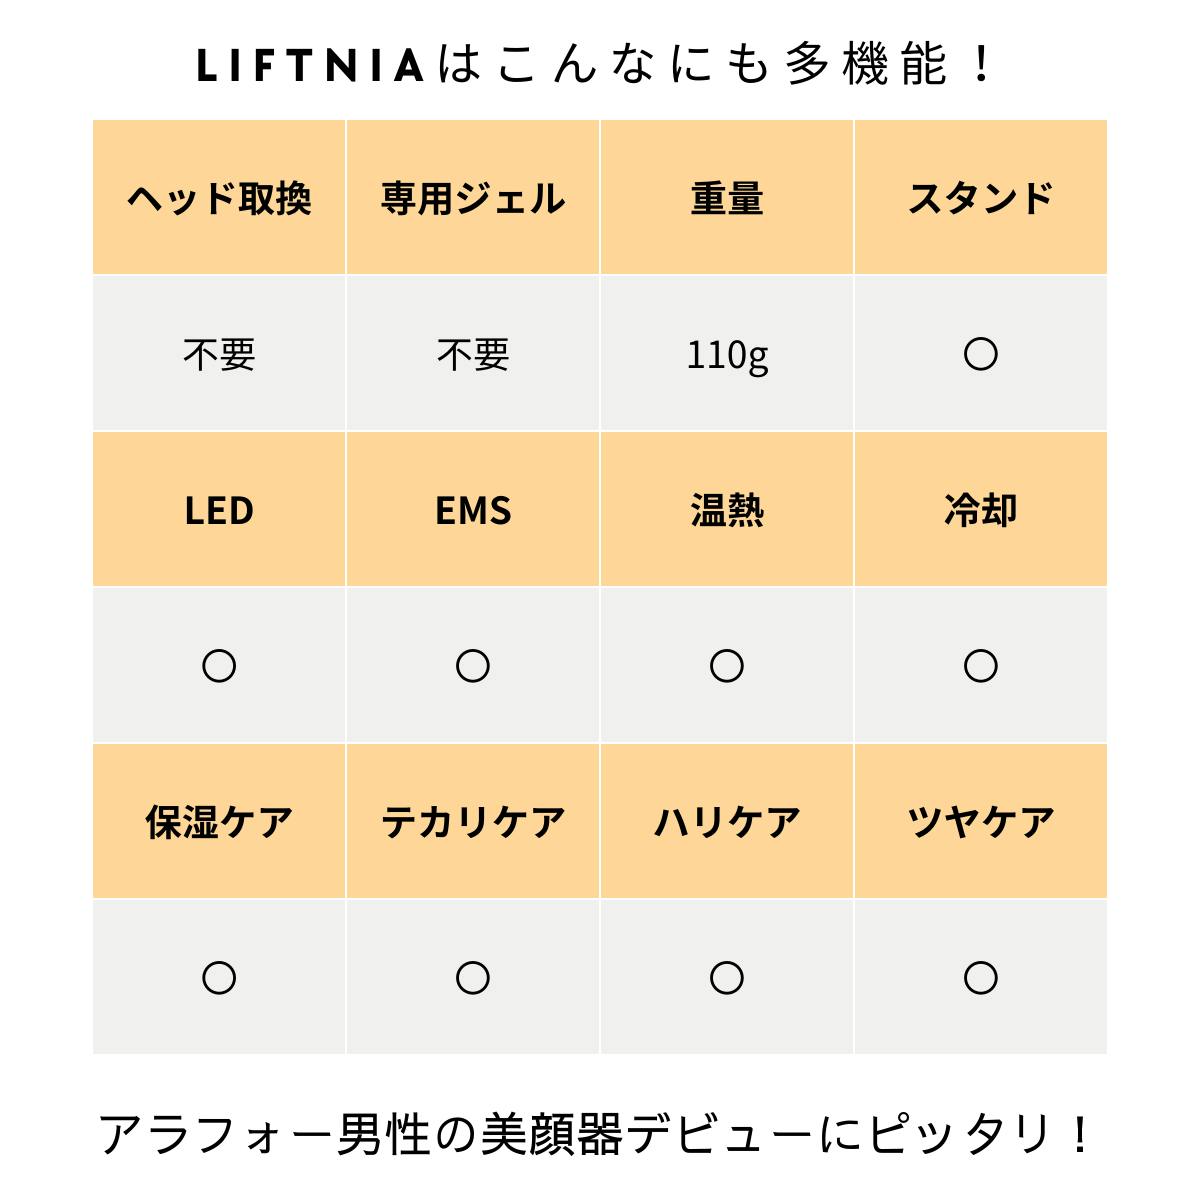The image size is (1200, 1200).
Task: Click the circle mark under スタンド
Action: click(980, 354)
